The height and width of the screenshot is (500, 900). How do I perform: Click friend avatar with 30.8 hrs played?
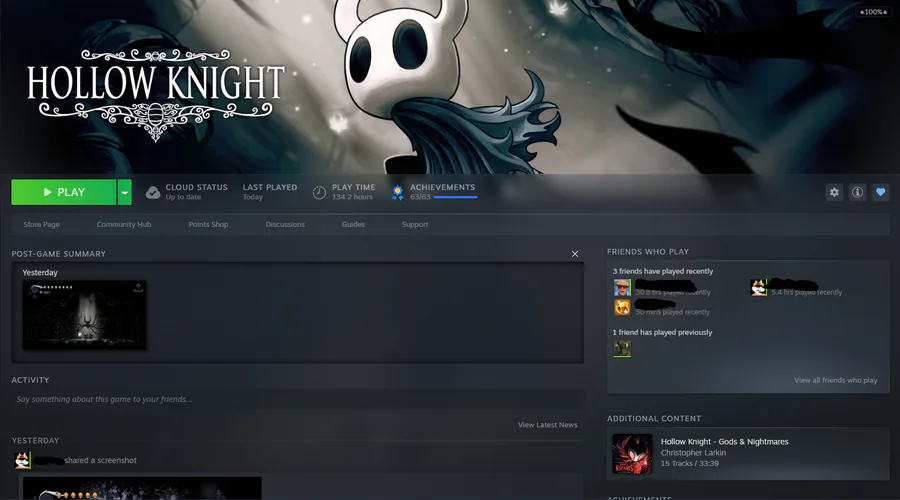(x=622, y=288)
